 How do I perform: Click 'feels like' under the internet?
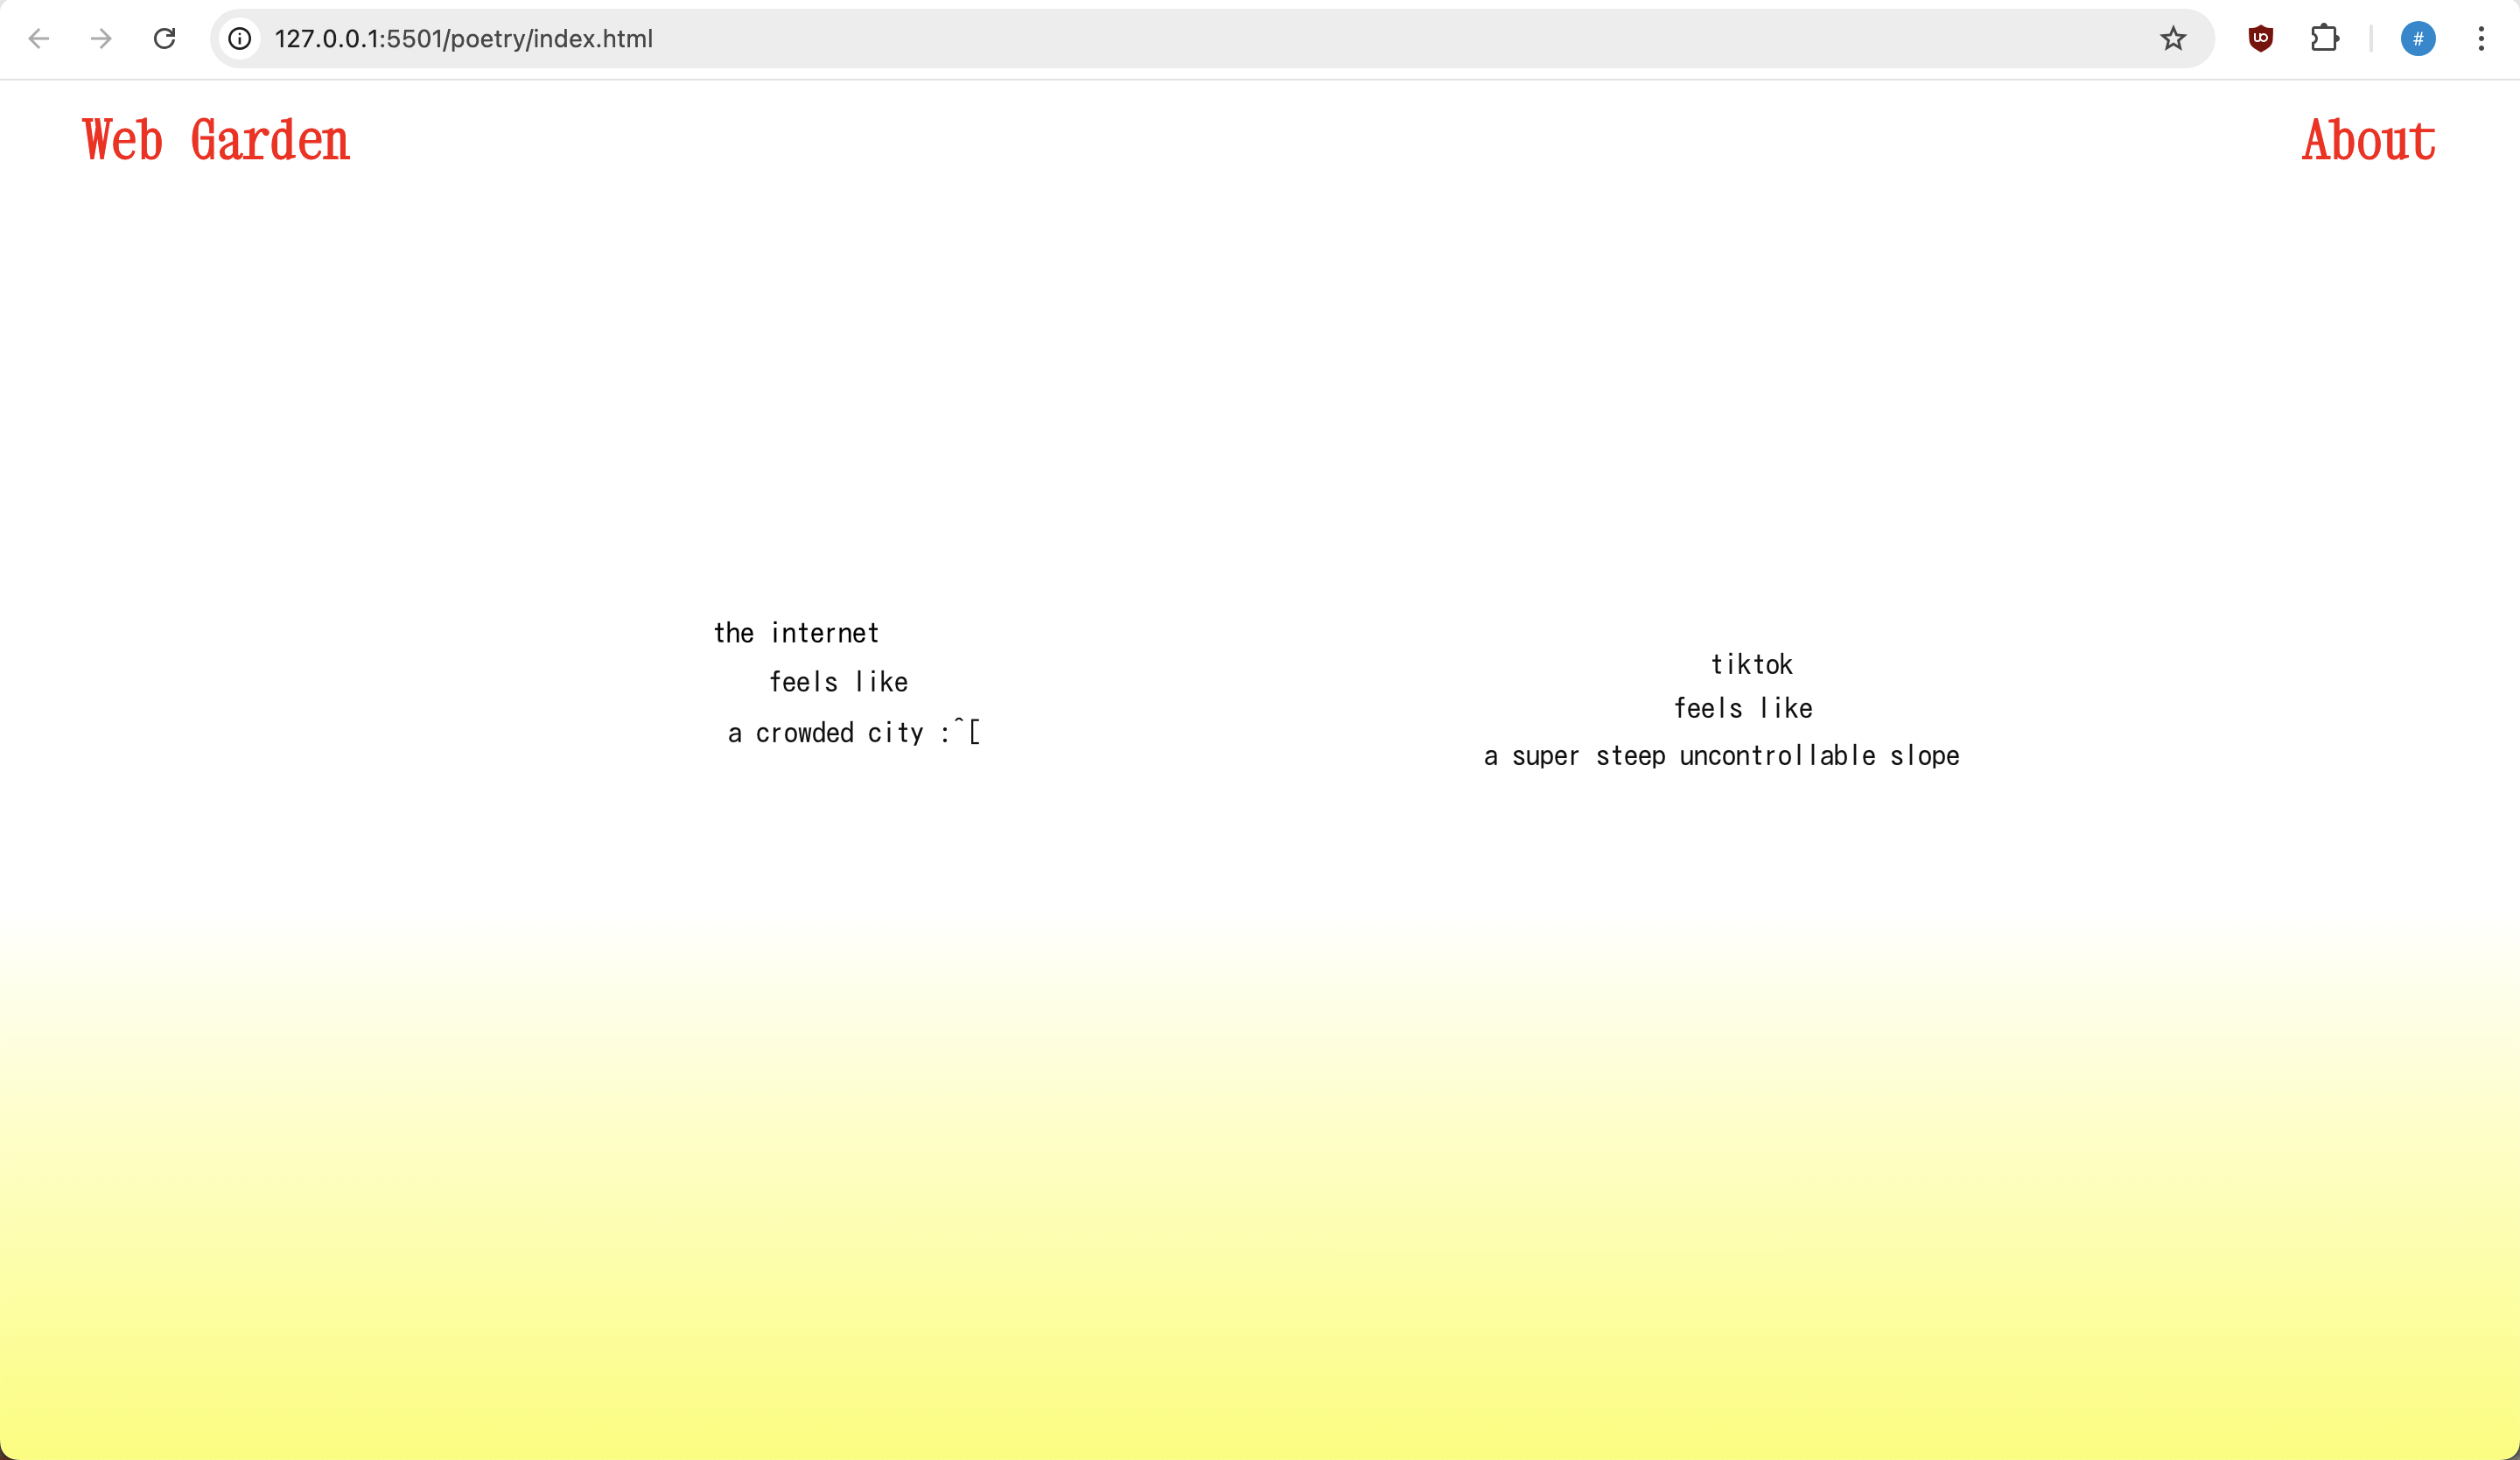pos(838,682)
